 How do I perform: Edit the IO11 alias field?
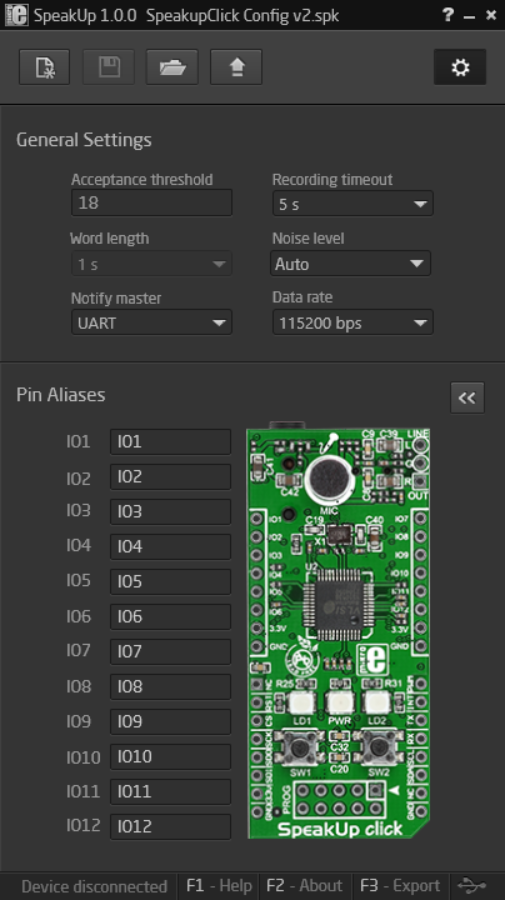pos(170,792)
